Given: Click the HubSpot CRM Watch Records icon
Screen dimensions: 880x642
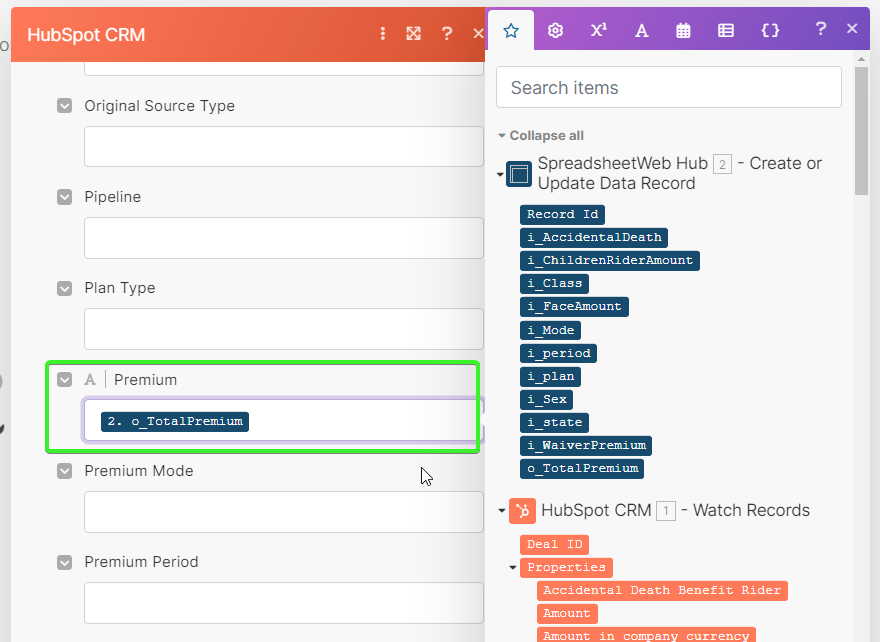Looking at the screenshot, I should coord(522,511).
